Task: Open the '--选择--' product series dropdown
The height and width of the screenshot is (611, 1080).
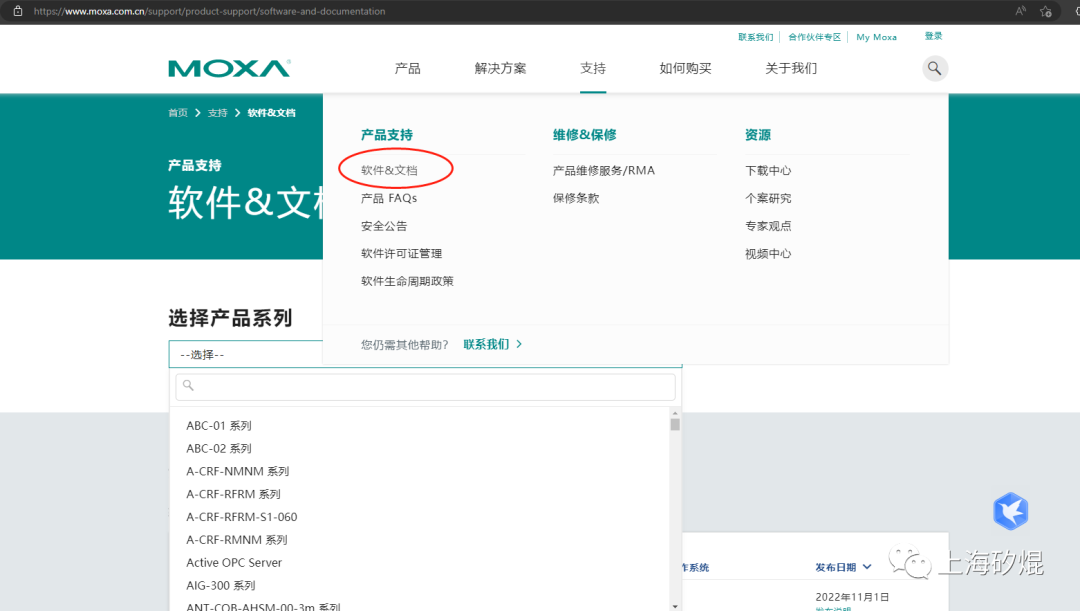Action: pyautogui.click(x=245, y=354)
